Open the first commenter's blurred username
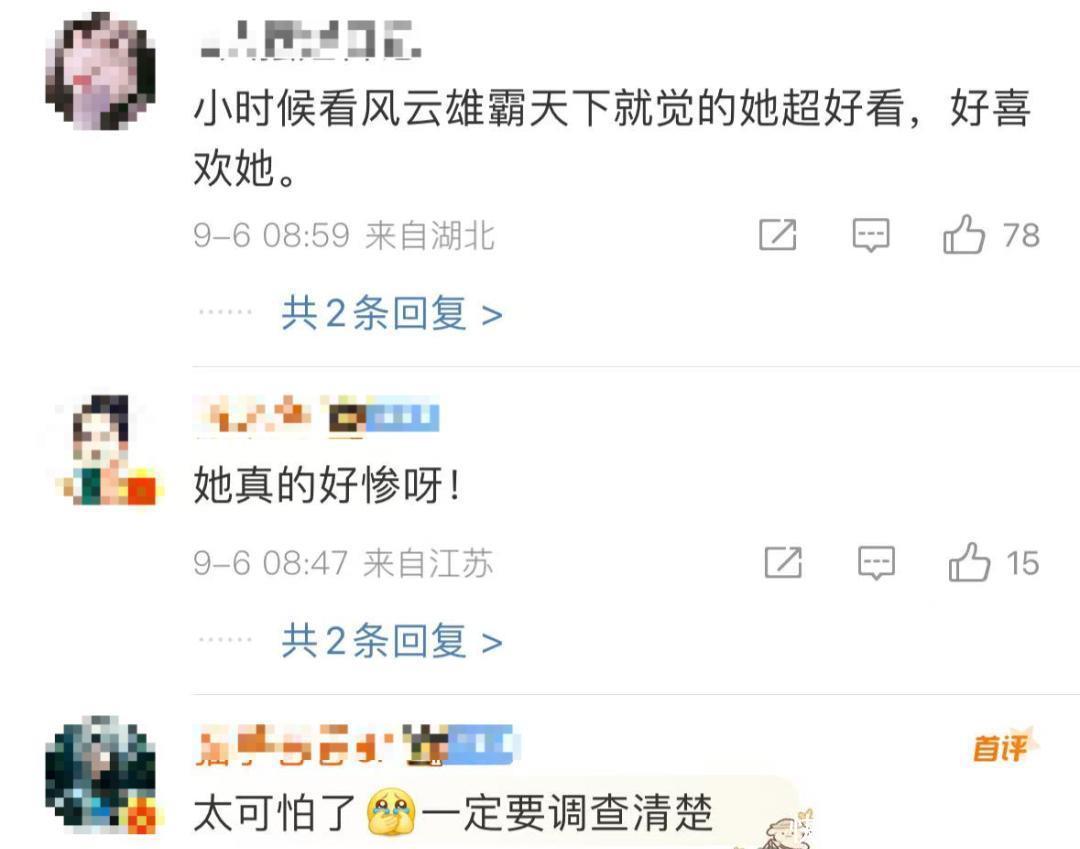Image resolution: width=1080 pixels, height=849 pixels. 310,40
